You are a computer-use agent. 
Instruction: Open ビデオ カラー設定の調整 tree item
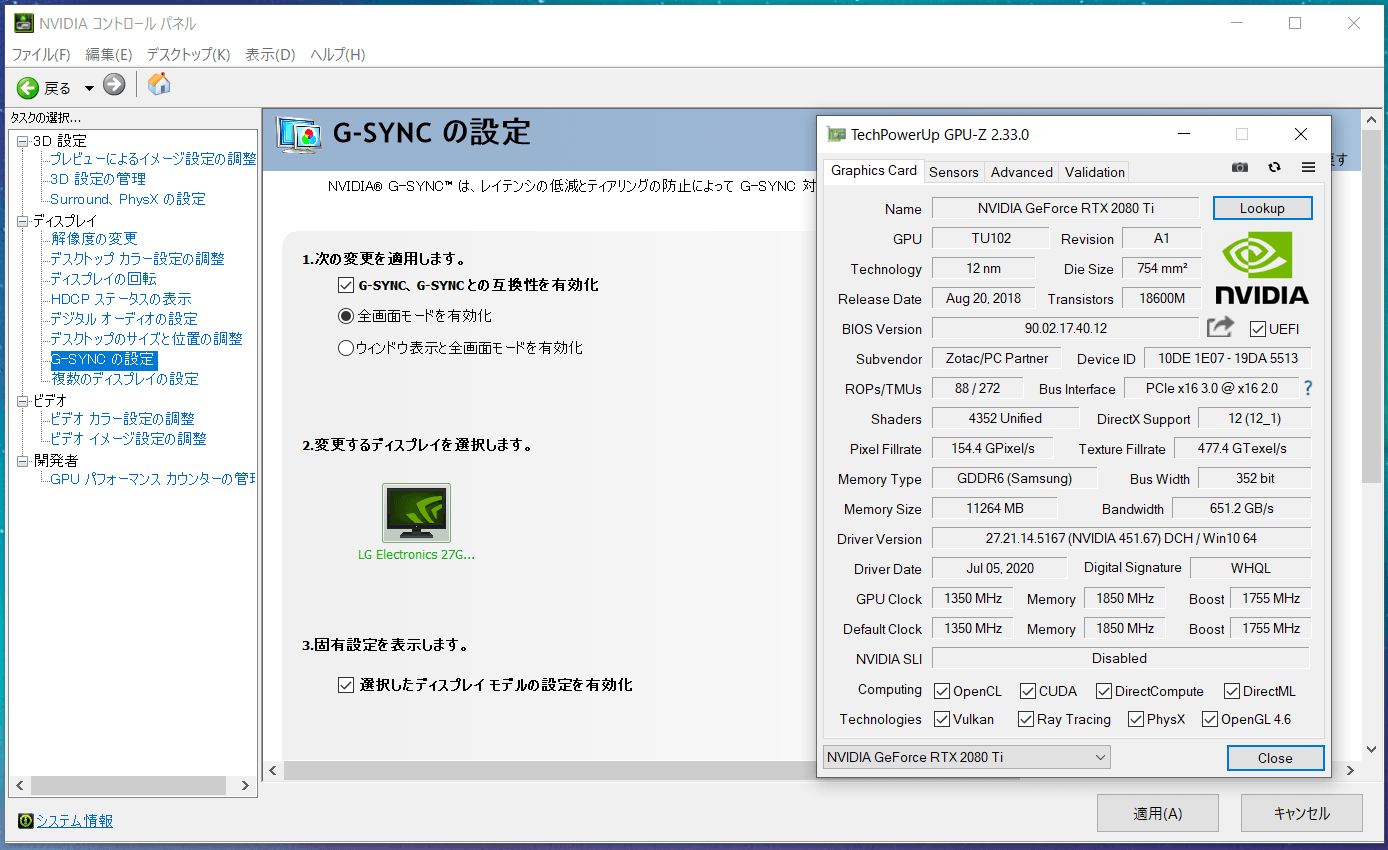tap(123, 419)
